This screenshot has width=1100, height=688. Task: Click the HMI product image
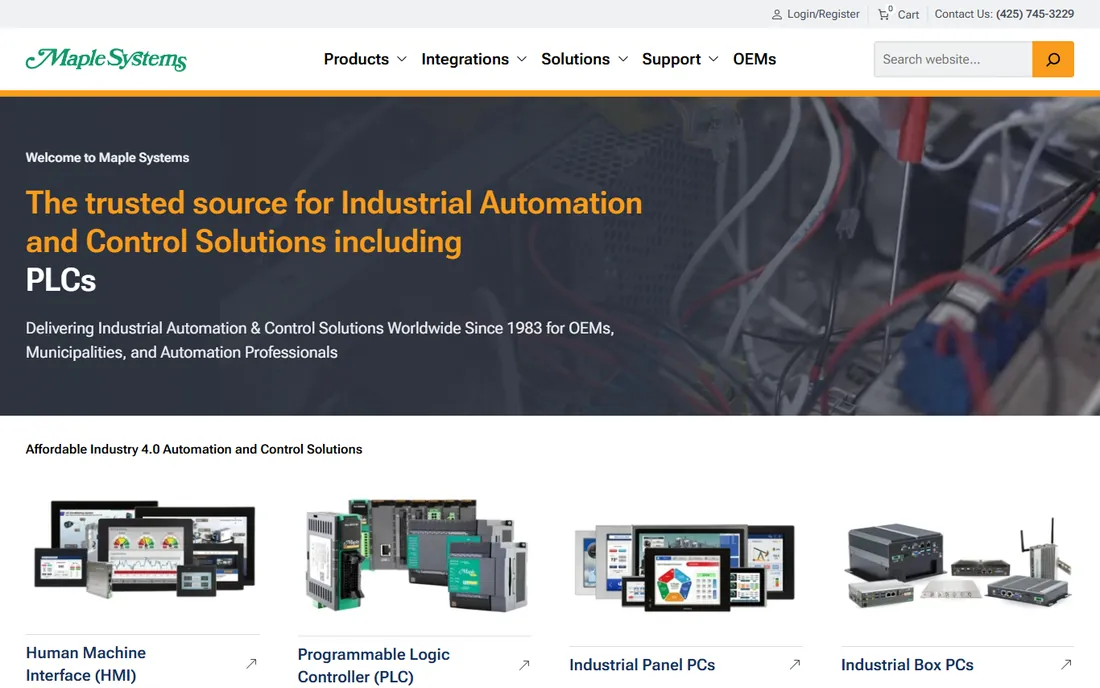(x=145, y=548)
